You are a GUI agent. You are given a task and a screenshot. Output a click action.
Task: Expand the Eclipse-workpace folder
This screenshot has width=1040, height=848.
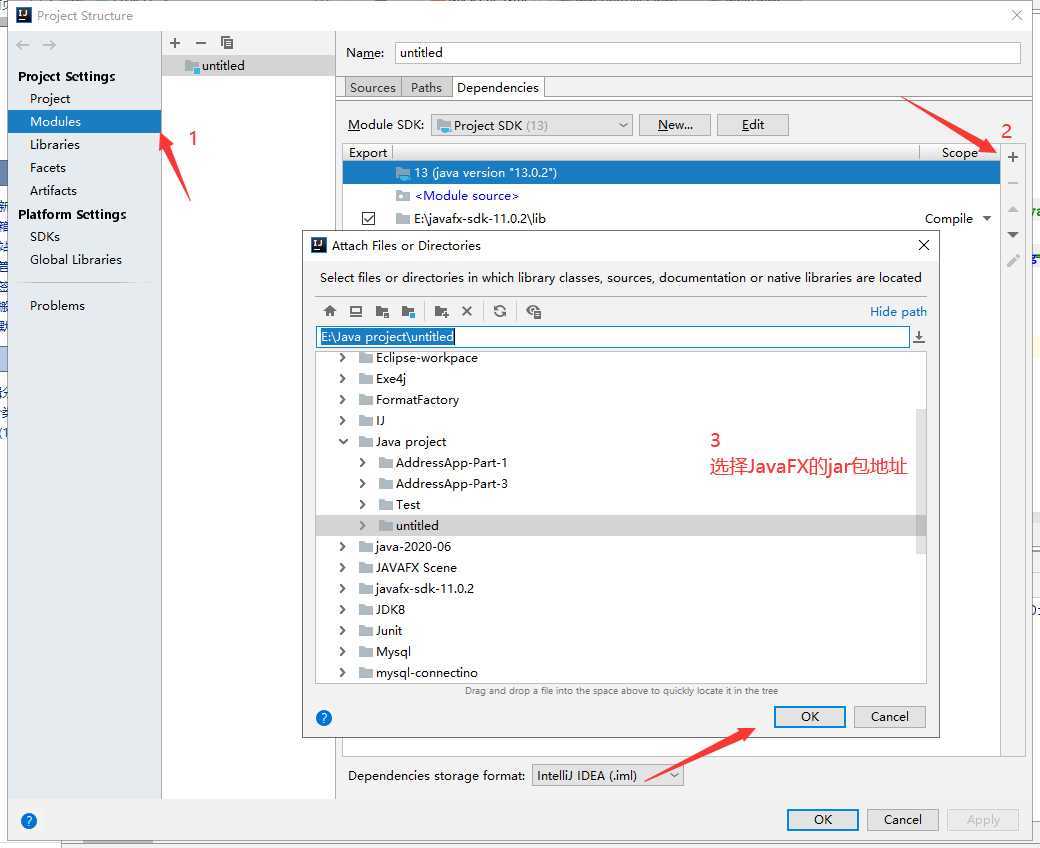[342, 357]
